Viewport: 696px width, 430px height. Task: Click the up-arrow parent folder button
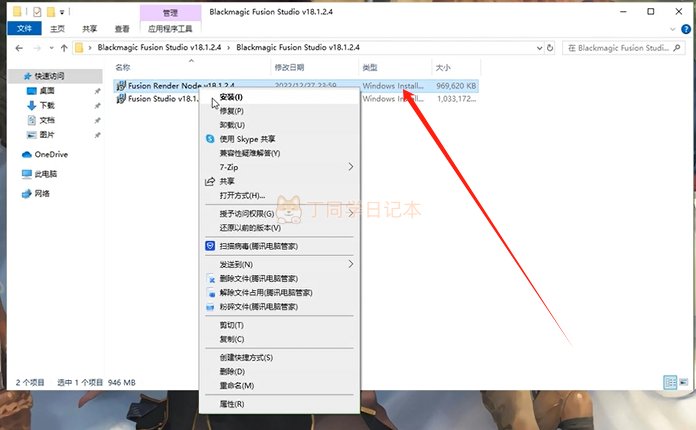(64, 48)
